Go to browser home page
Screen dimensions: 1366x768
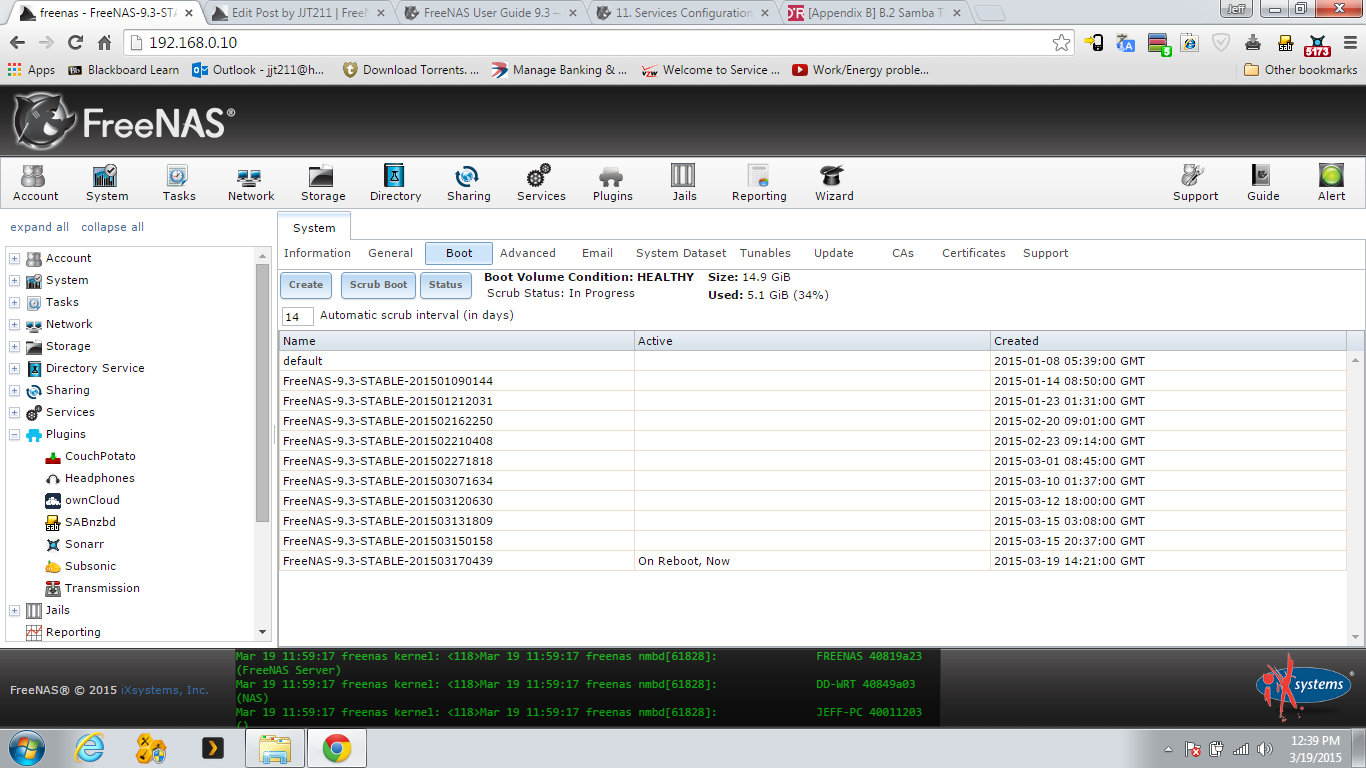(105, 43)
